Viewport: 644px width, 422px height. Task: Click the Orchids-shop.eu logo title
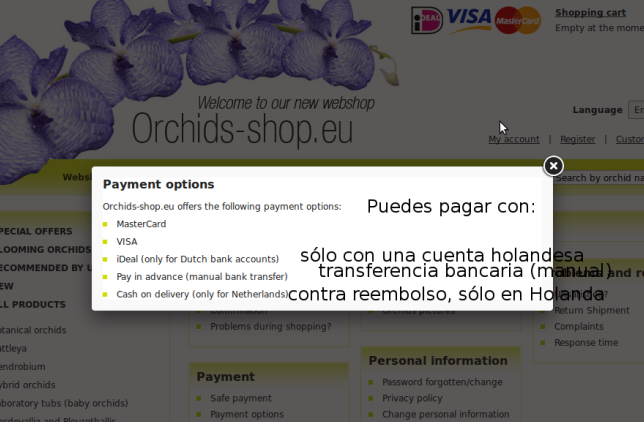click(x=242, y=128)
